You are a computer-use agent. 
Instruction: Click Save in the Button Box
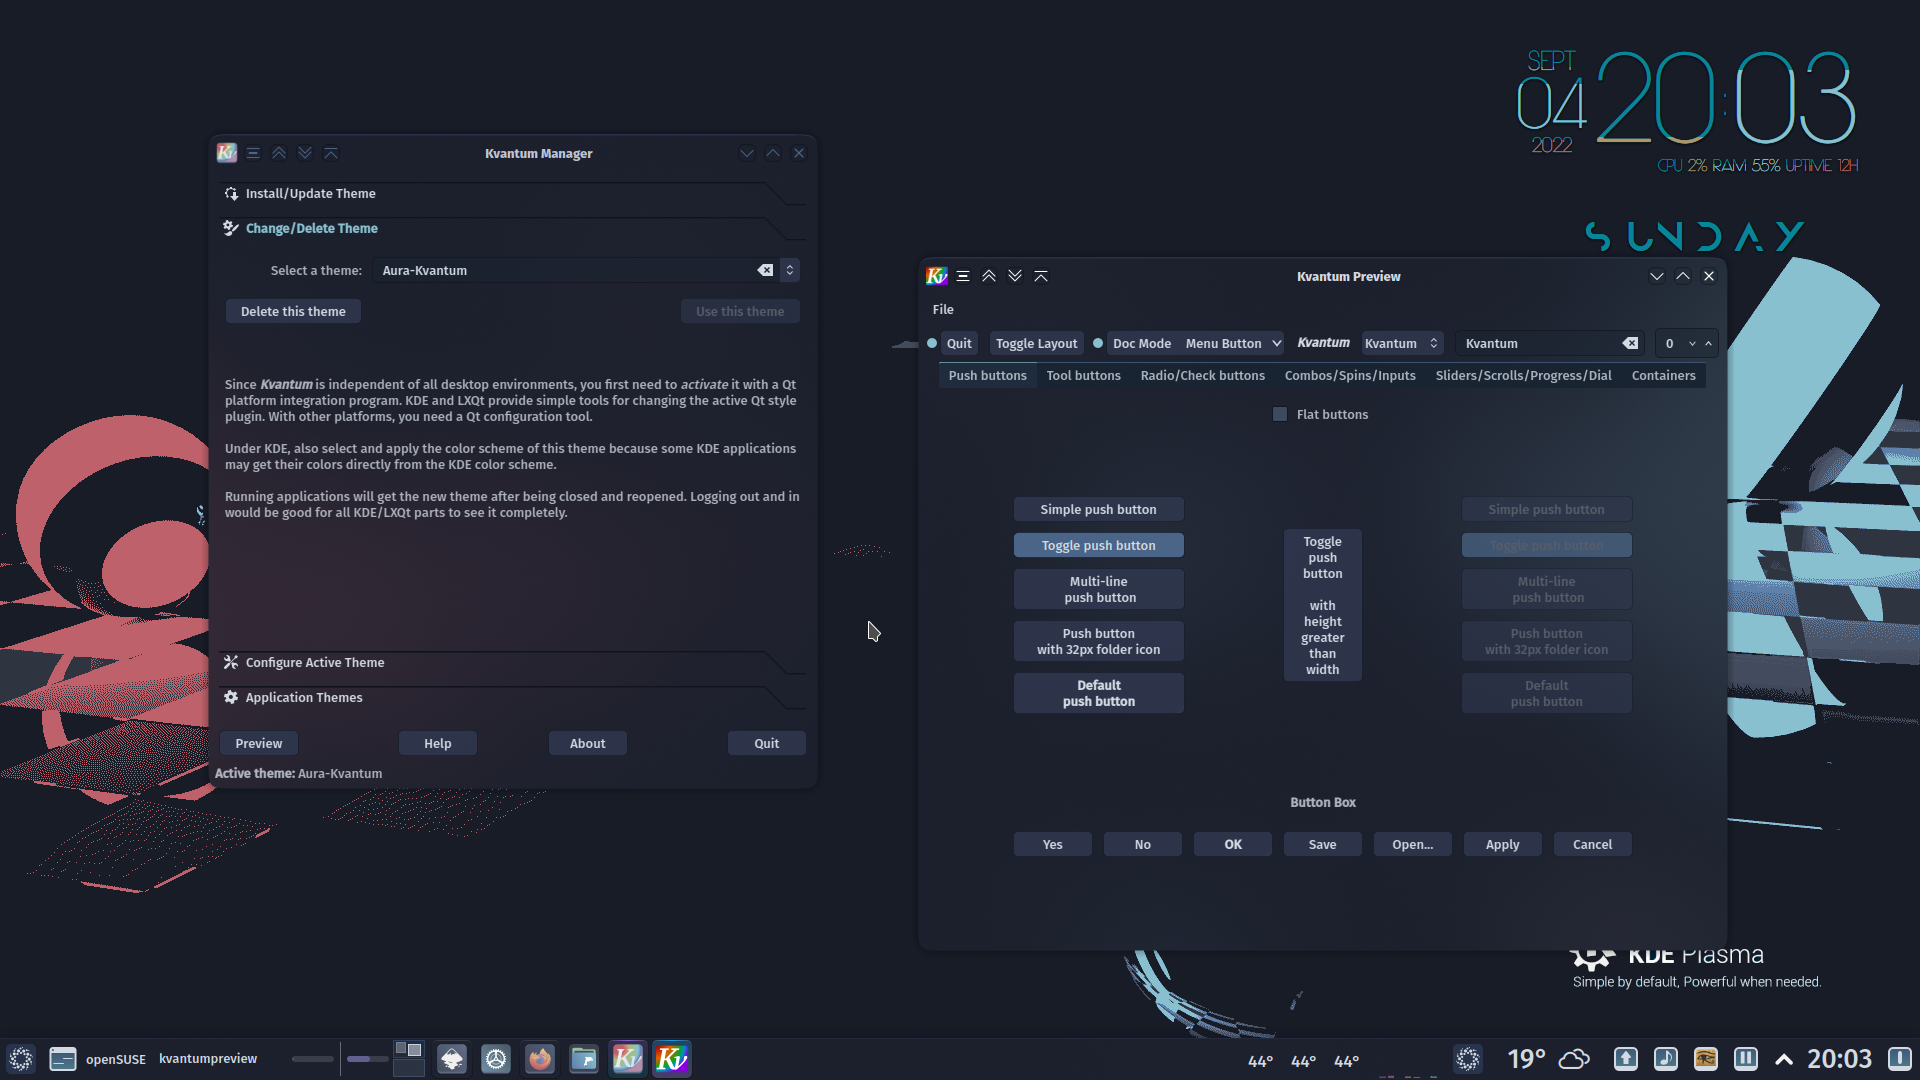[1323, 844]
